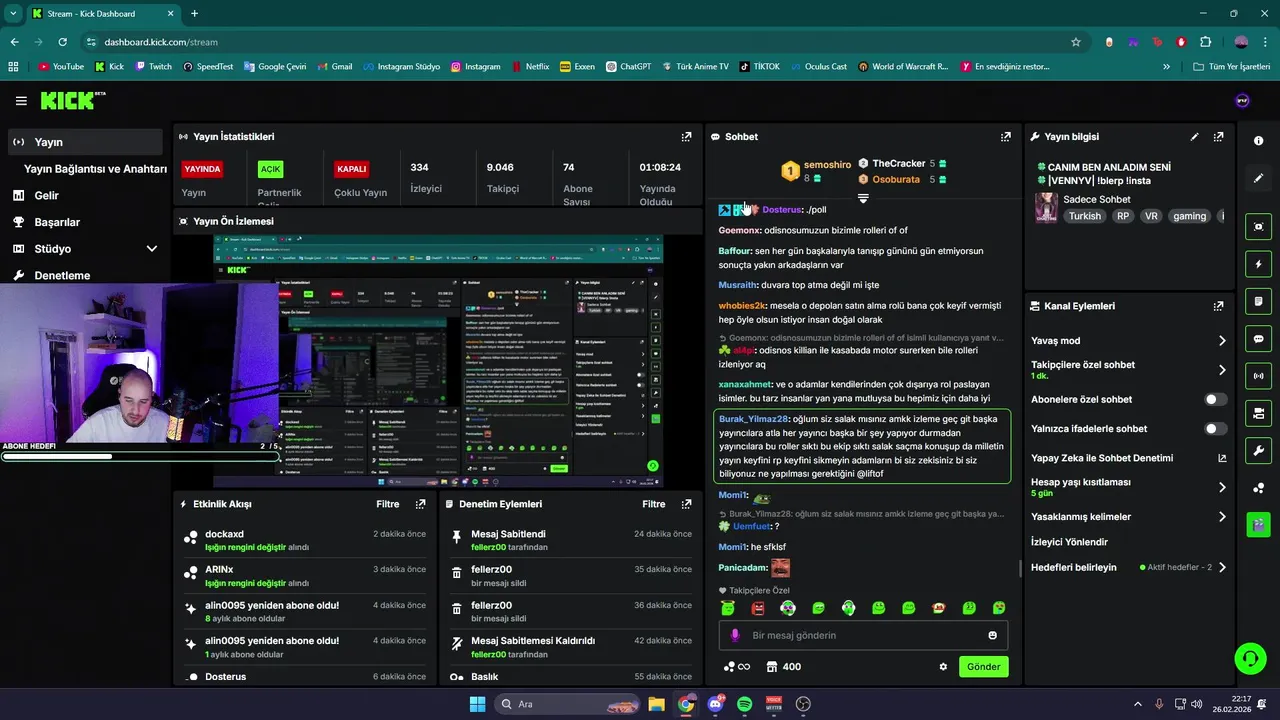This screenshot has height=720, width=1280.
Task: Toggle Yalnızca ifadelerle sohbet switch
Action: pos(1215,429)
